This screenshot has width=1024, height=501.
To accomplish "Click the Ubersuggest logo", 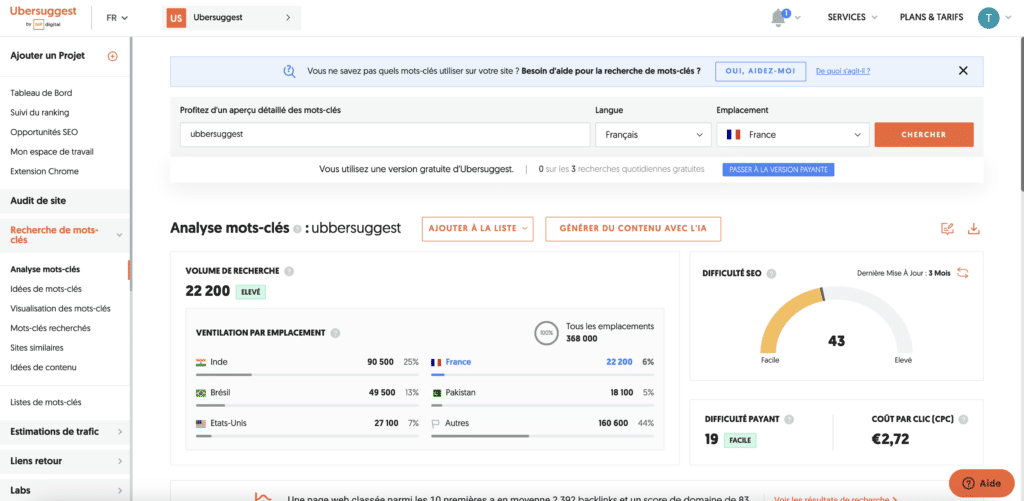I will 43,18.
